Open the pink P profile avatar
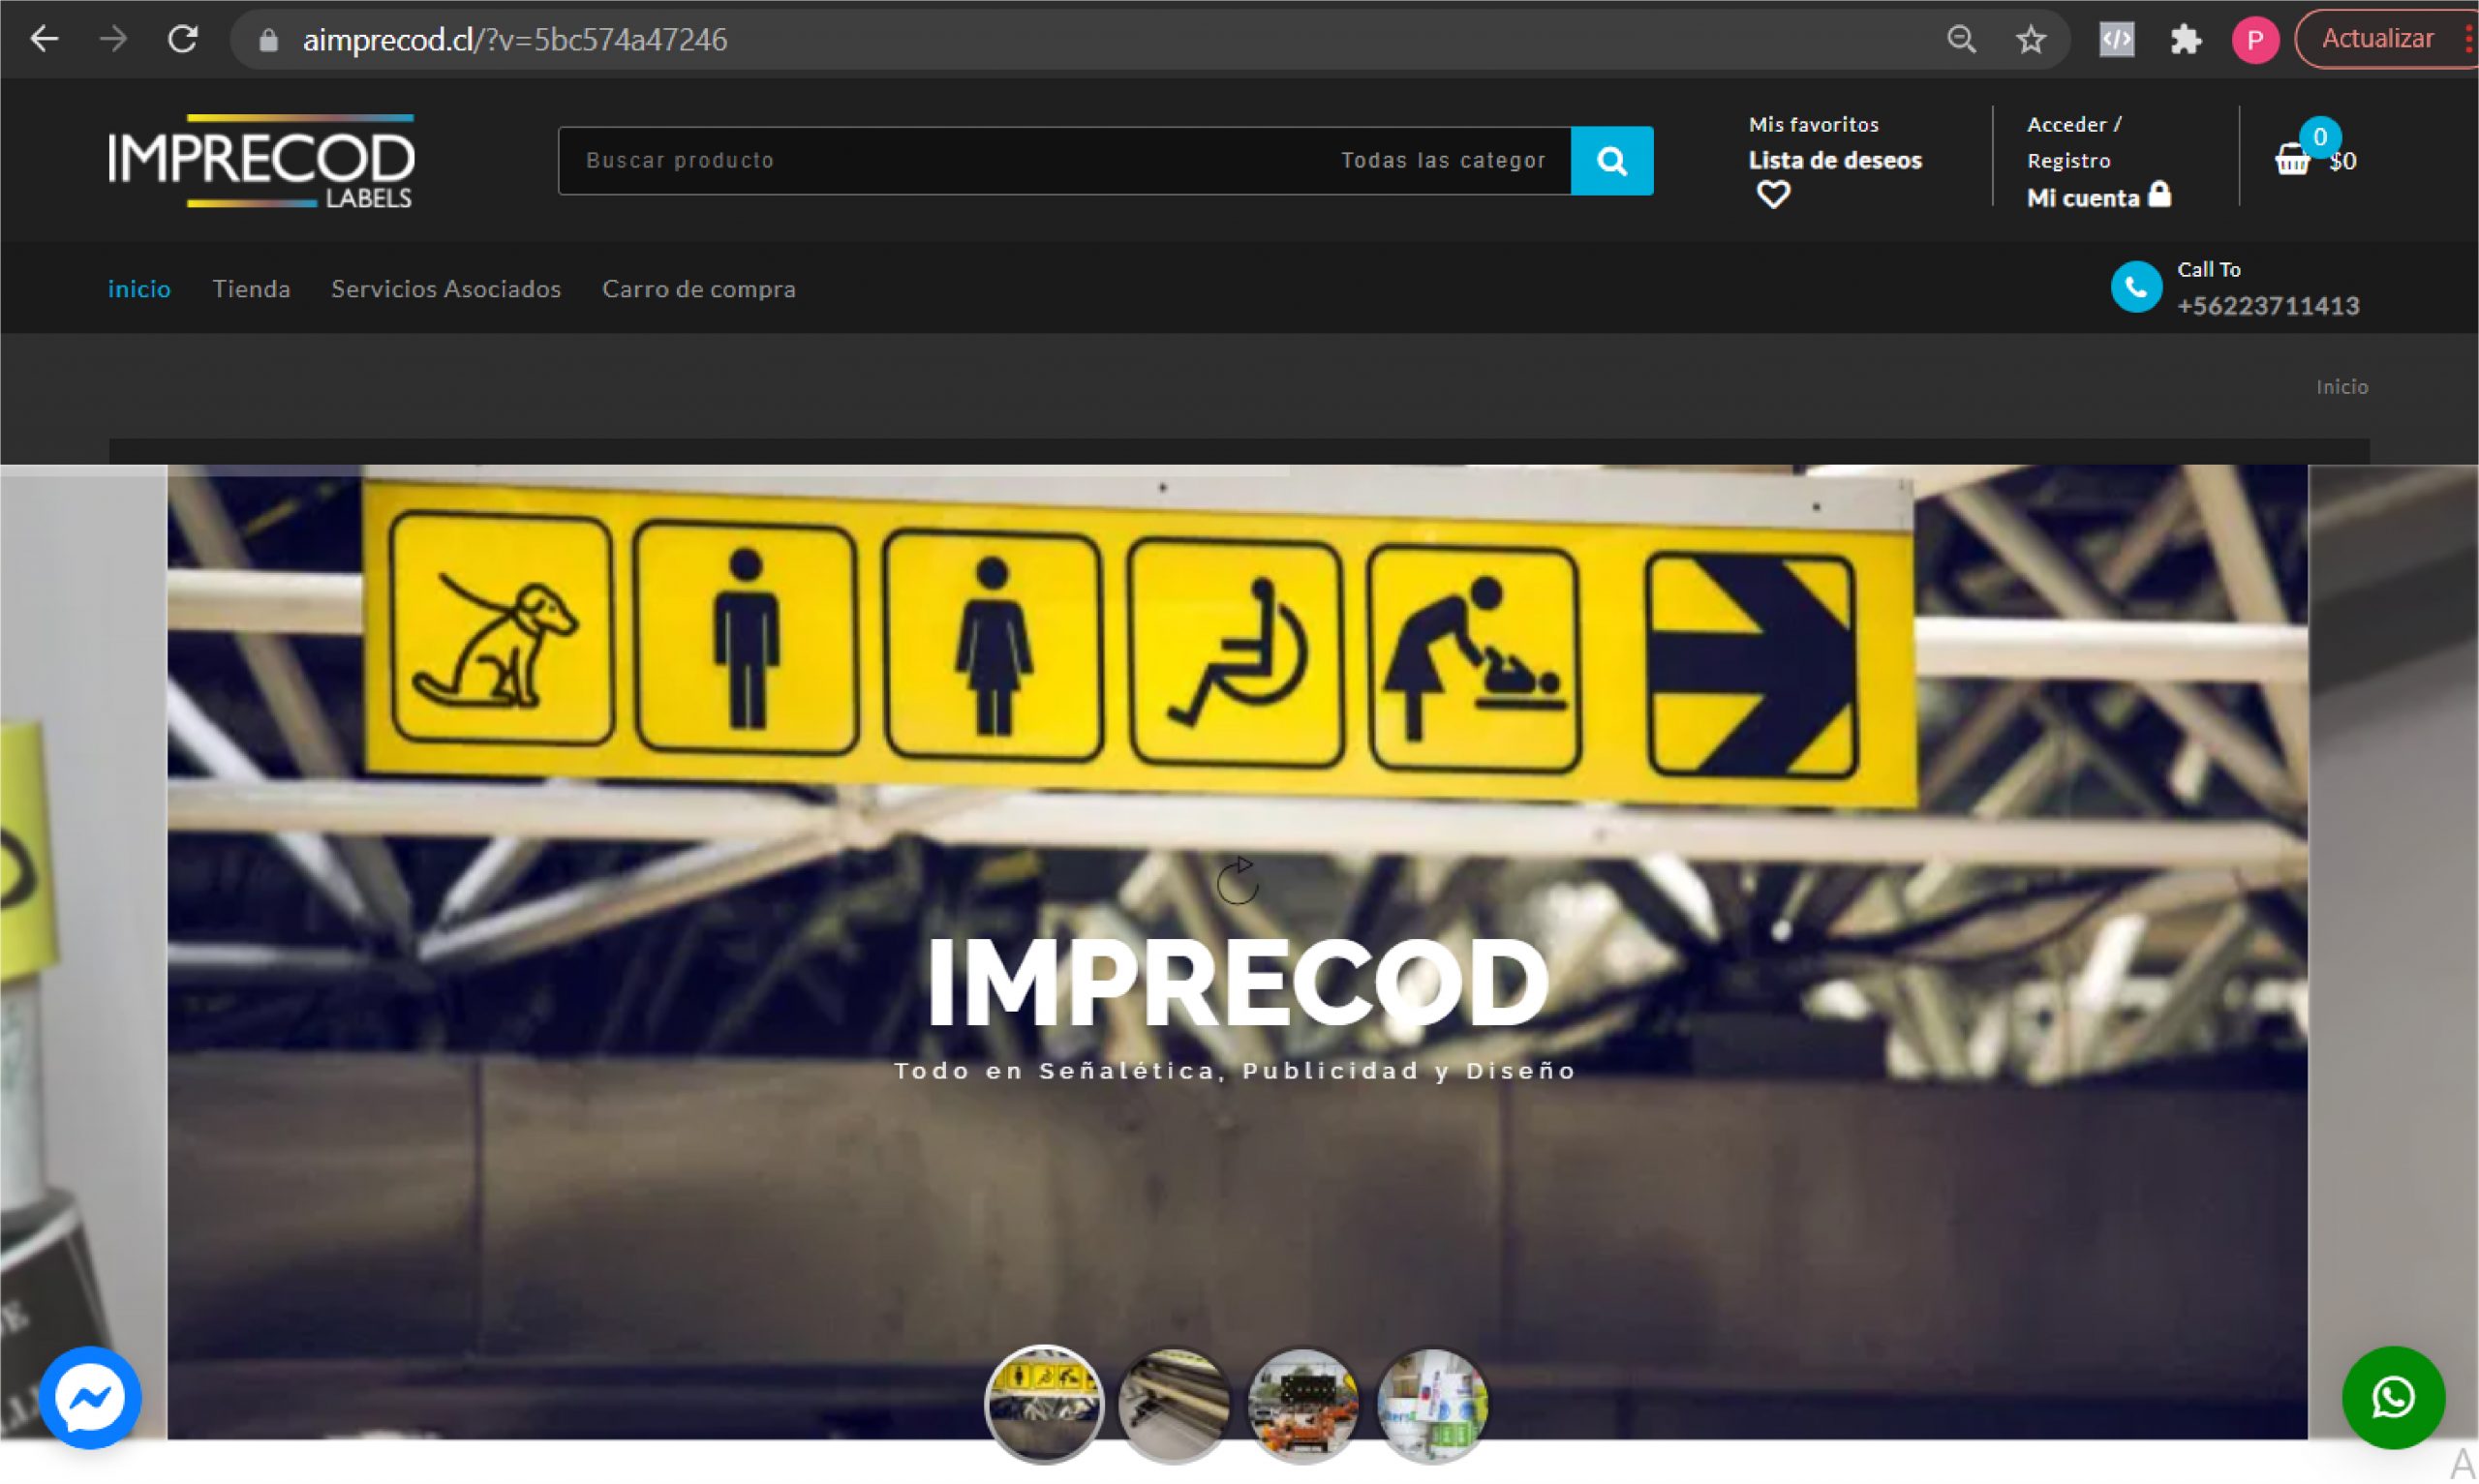Image resolution: width=2479 pixels, height=1484 pixels. 2254,40
